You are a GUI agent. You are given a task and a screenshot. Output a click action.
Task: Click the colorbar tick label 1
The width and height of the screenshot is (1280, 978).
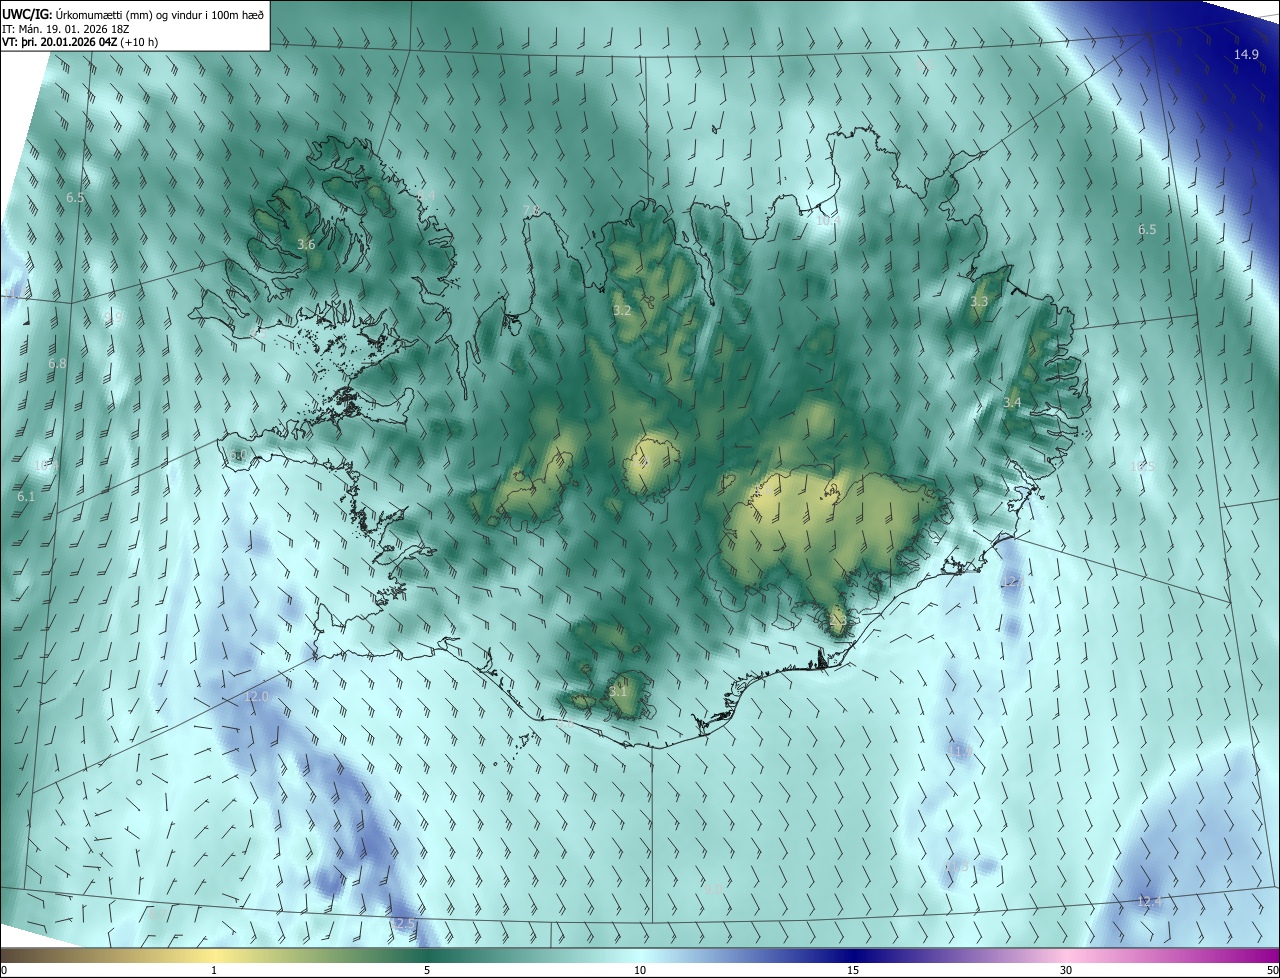pos(214,970)
